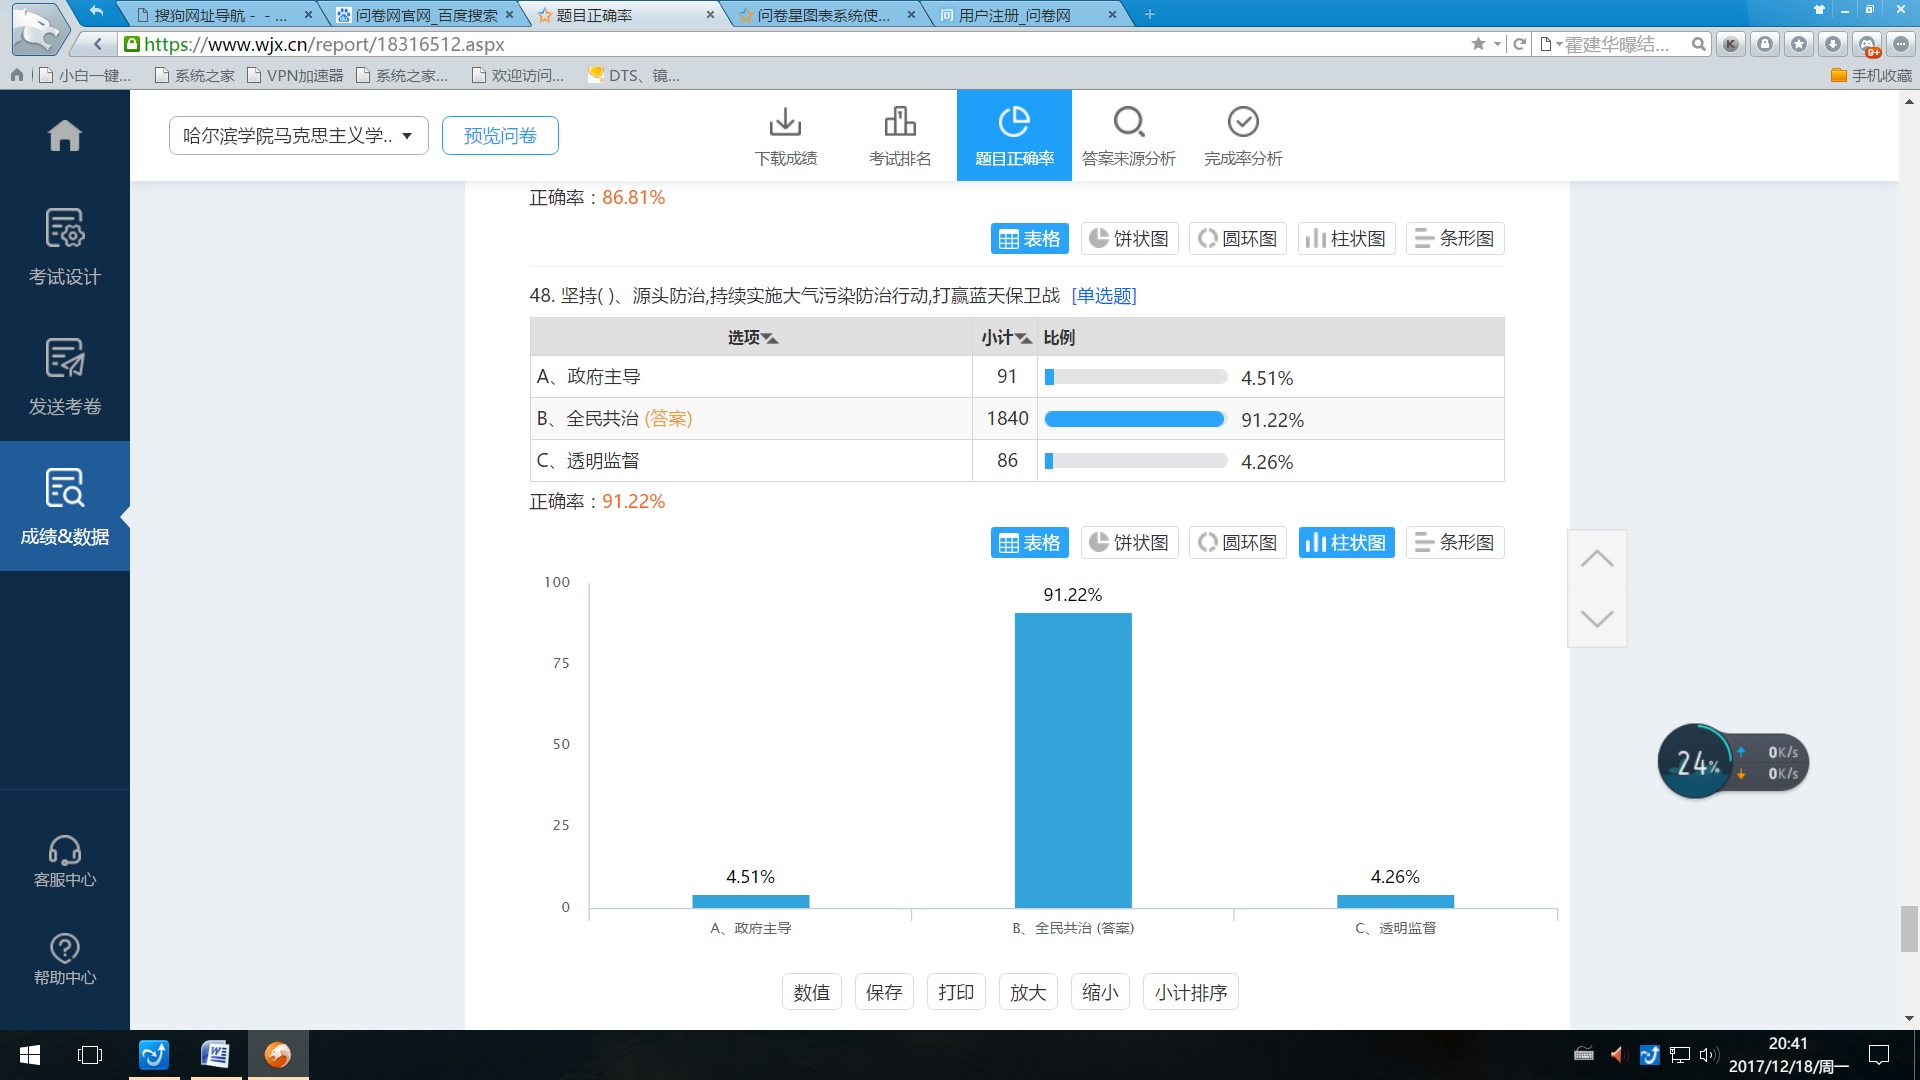Open 帮助中心 question mark icon
The image size is (1920, 1080).
[64, 959]
